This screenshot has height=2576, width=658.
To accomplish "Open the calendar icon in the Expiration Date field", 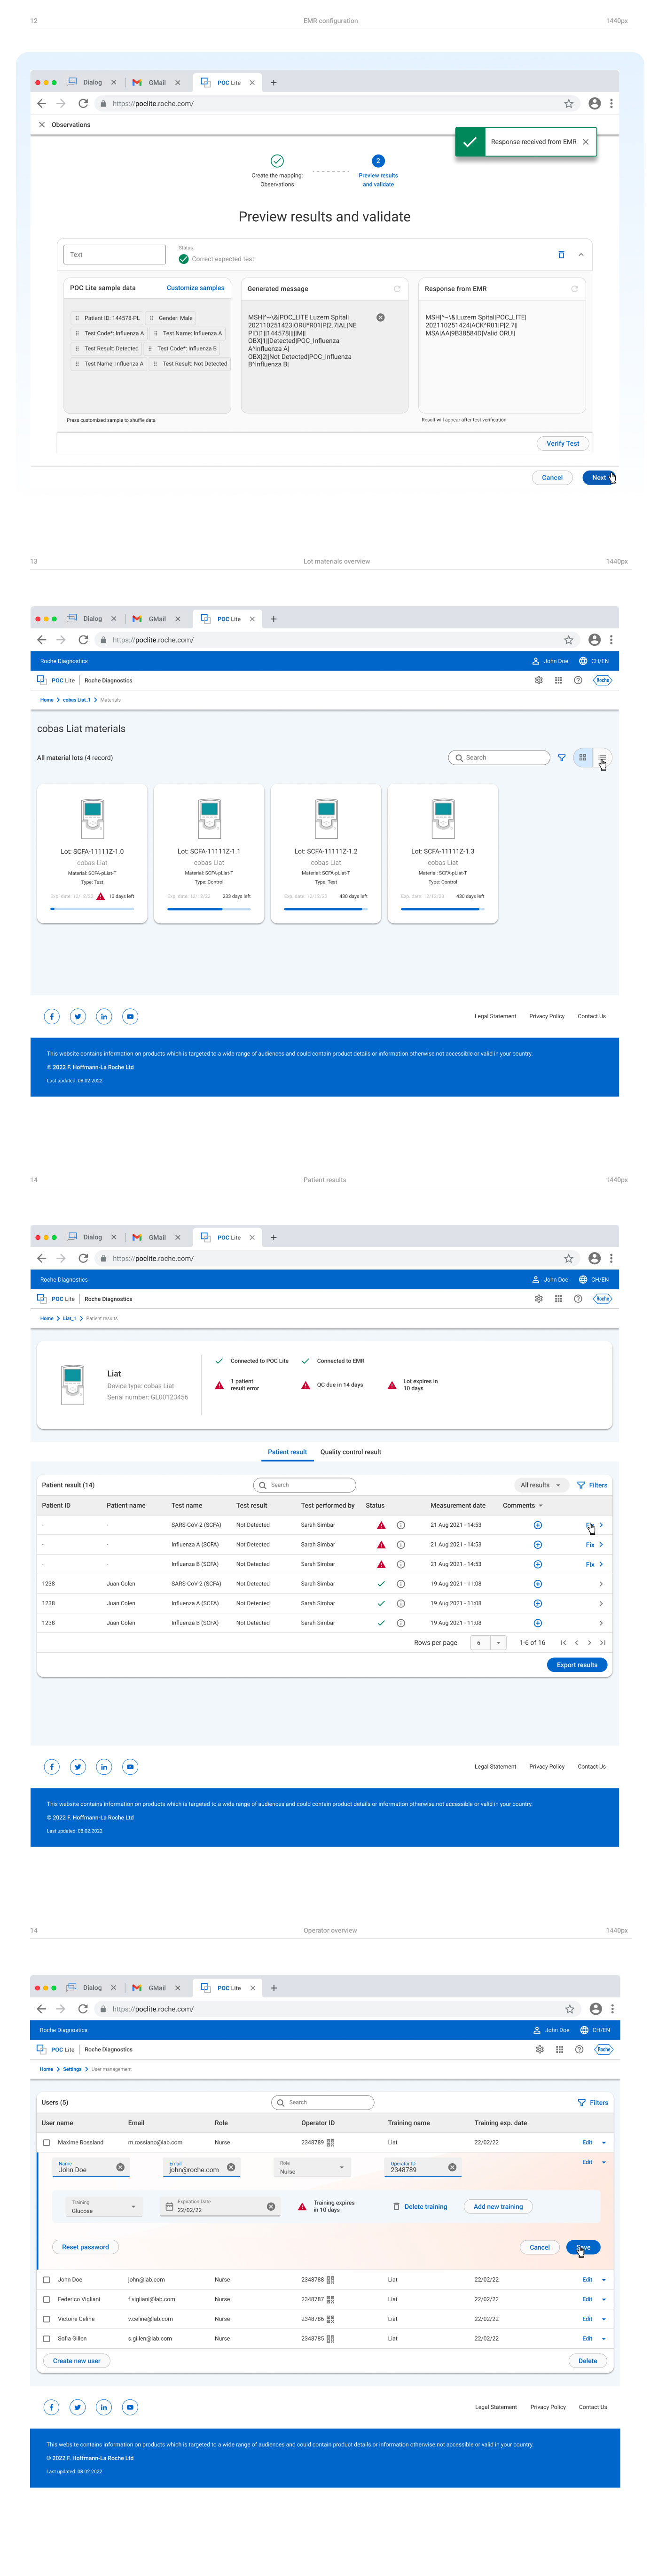I will click(169, 2206).
